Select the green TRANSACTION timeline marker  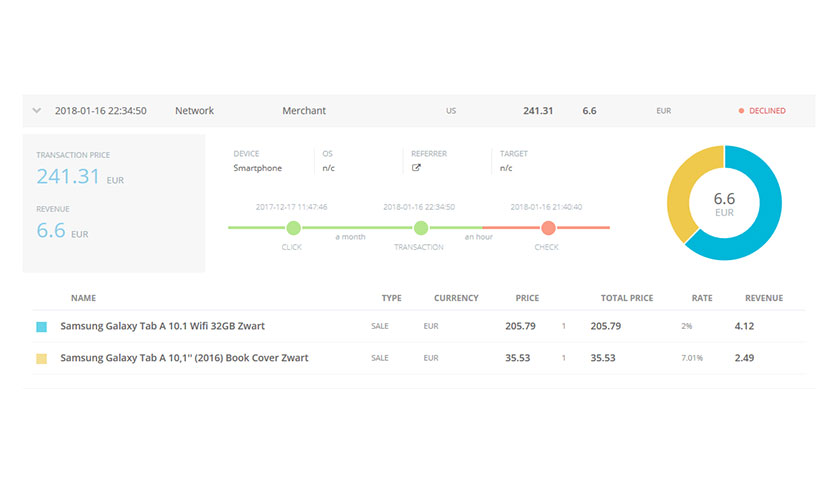tap(421, 228)
